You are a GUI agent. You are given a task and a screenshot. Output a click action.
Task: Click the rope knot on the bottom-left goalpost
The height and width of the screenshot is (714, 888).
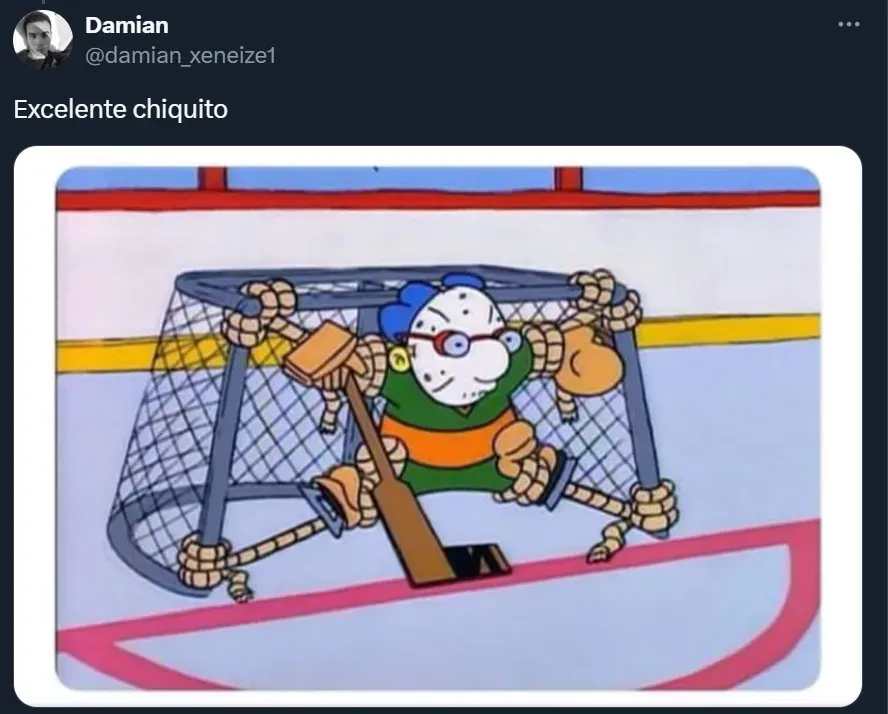204,561
